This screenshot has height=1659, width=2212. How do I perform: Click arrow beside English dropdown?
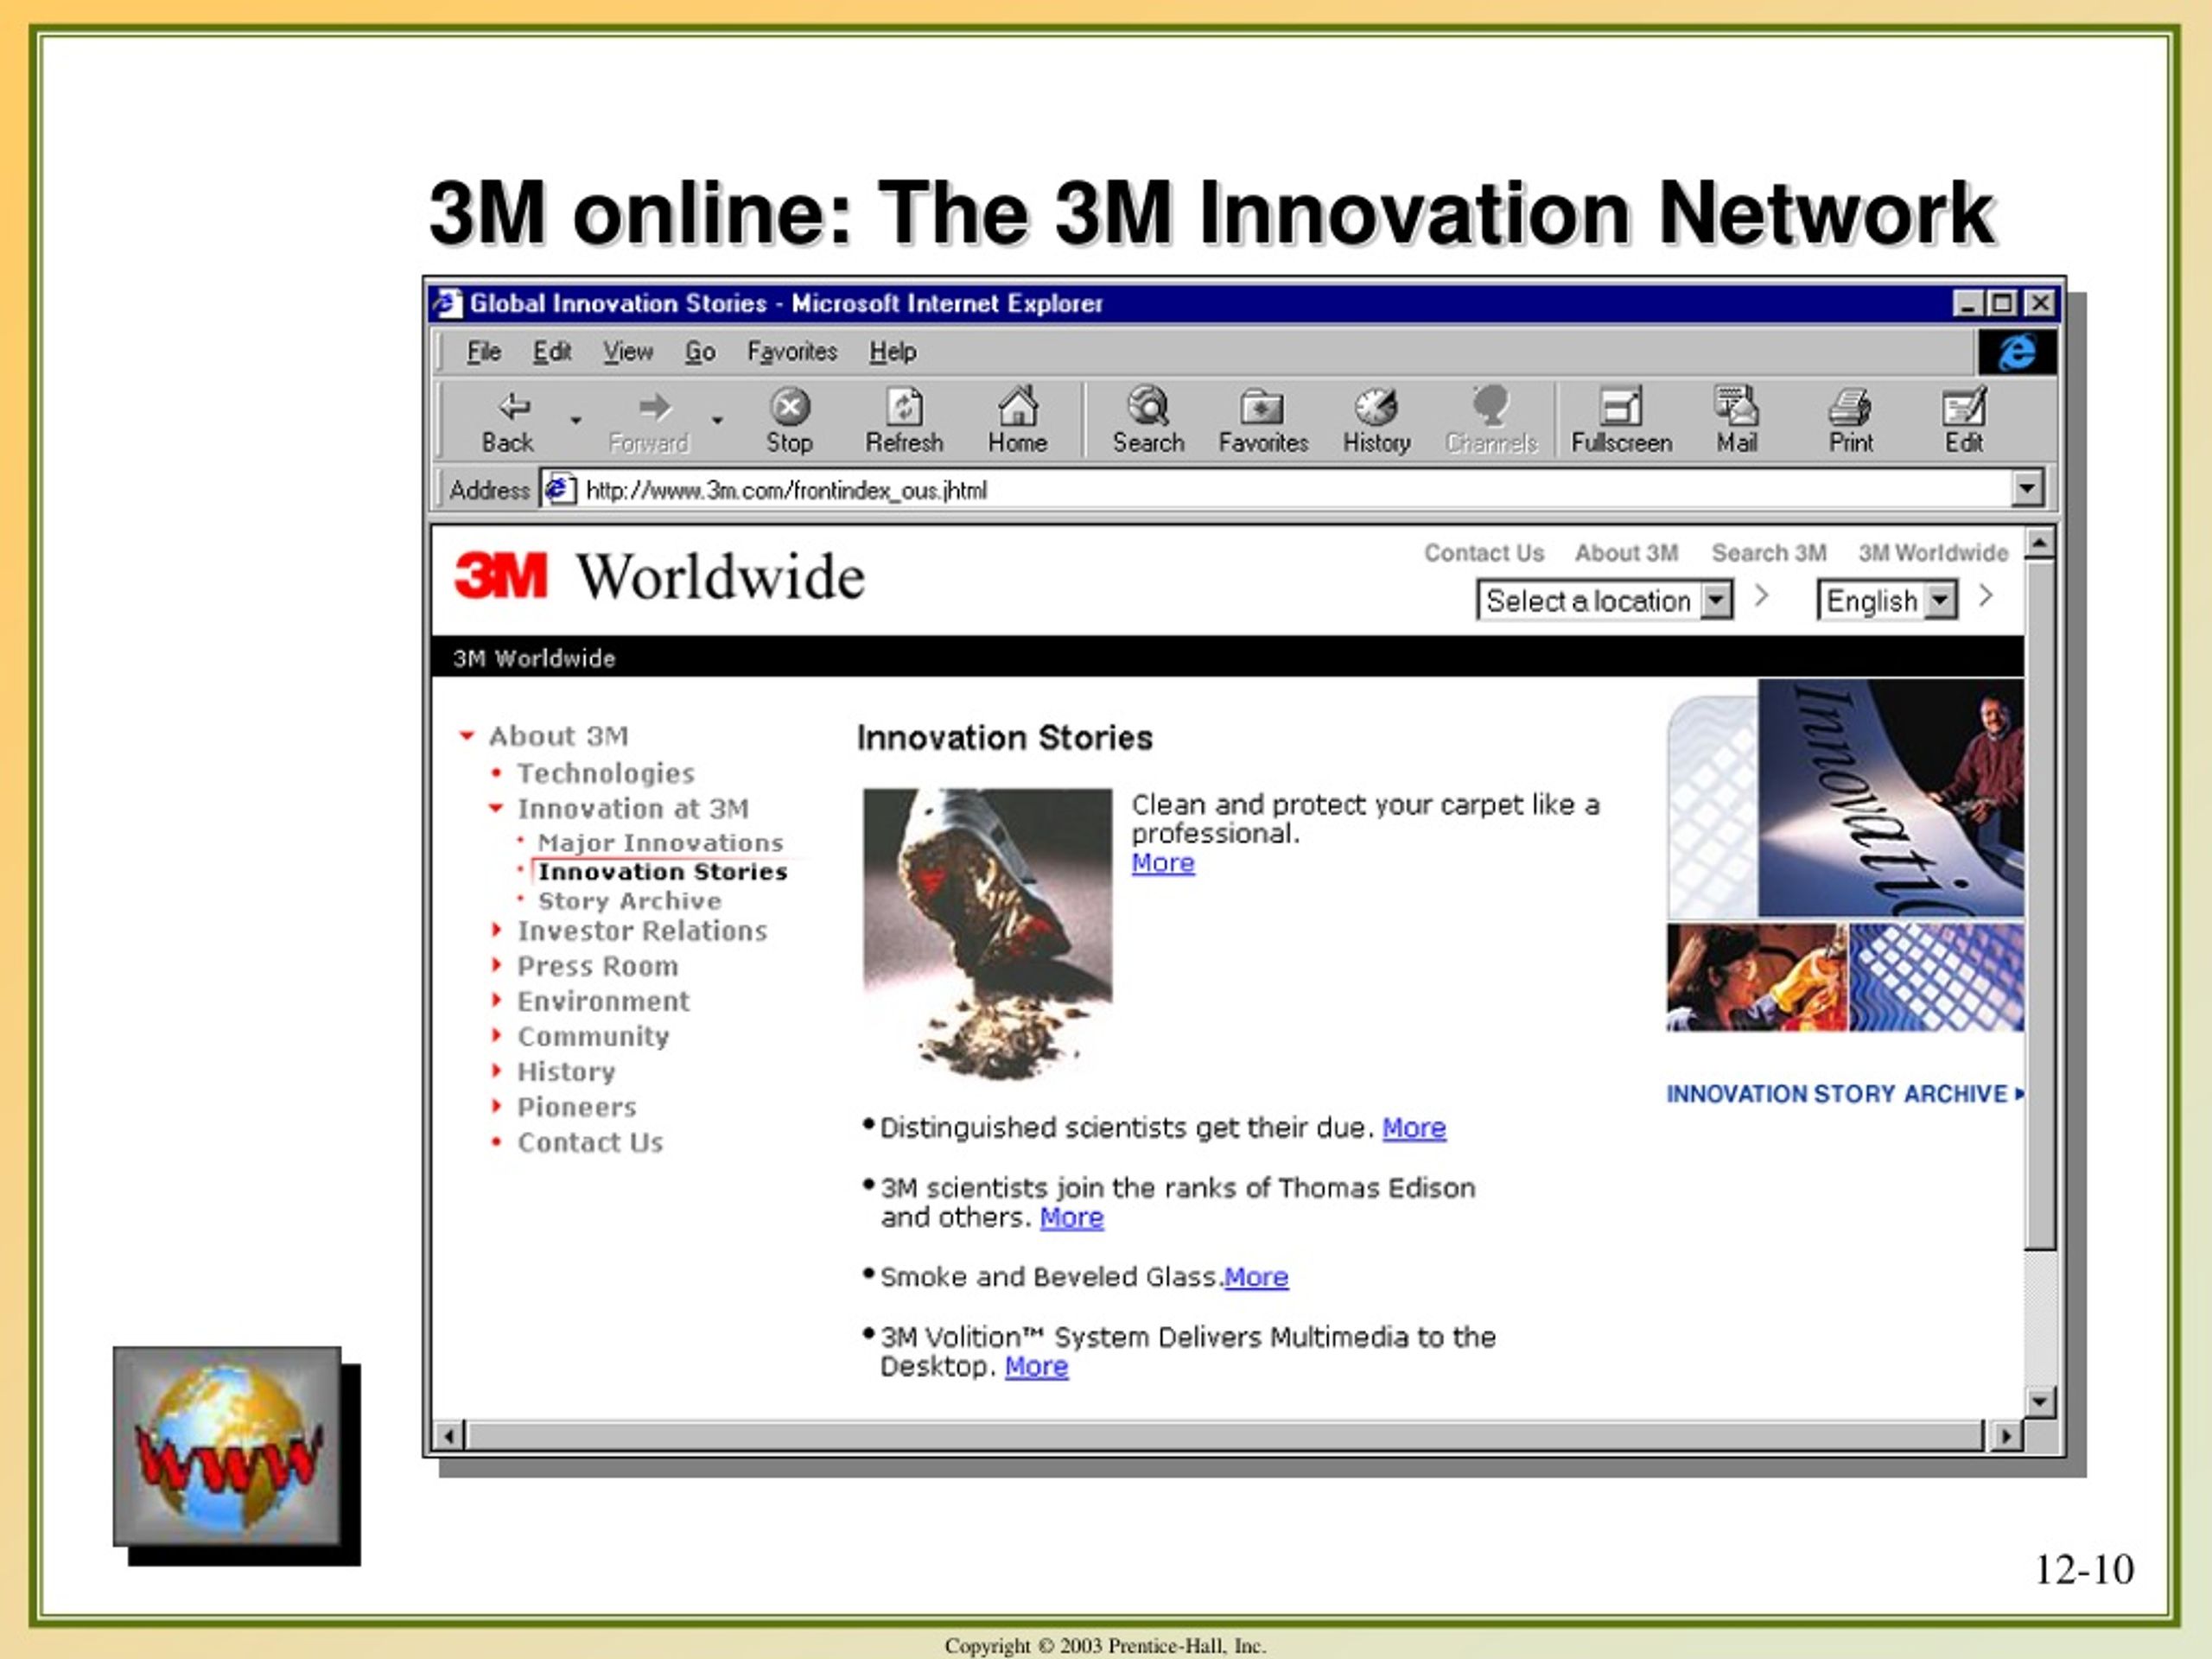[1986, 597]
